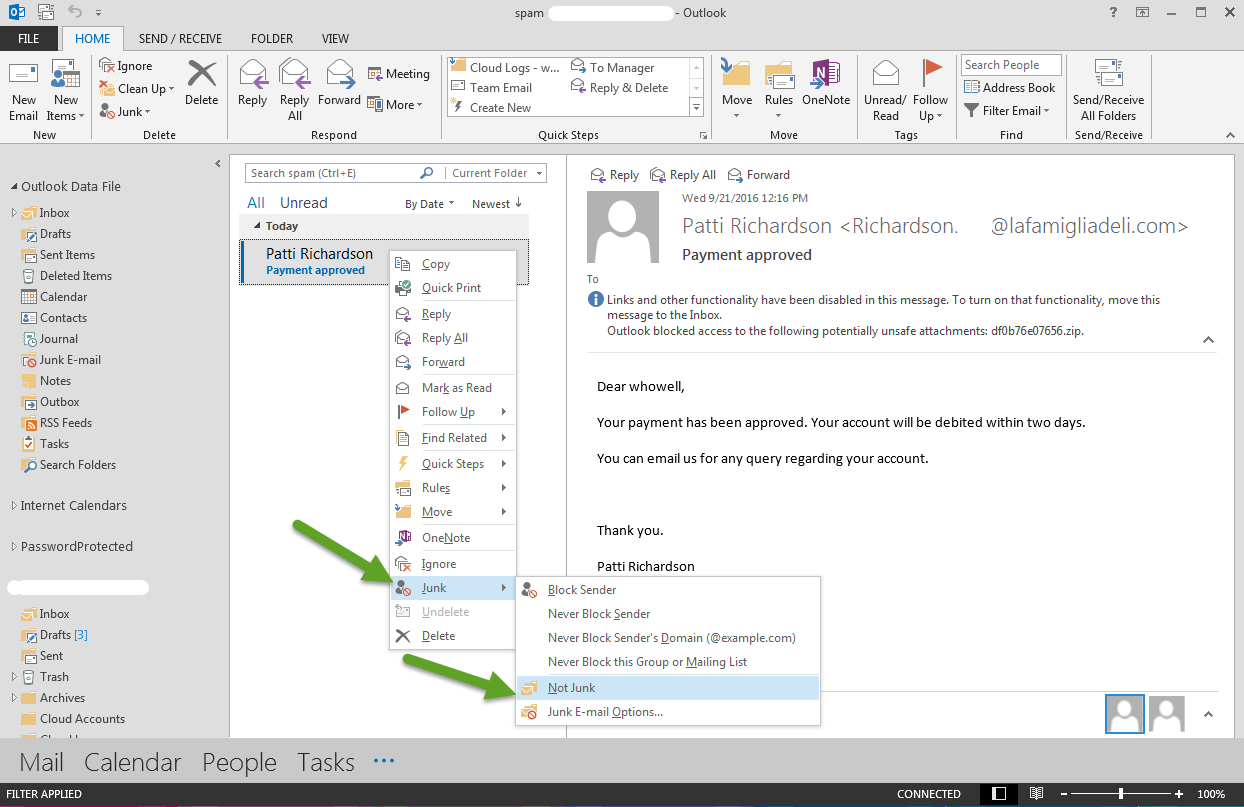Click Reply All in the reading pane
The width and height of the screenshot is (1244, 807).
coord(683,175)
